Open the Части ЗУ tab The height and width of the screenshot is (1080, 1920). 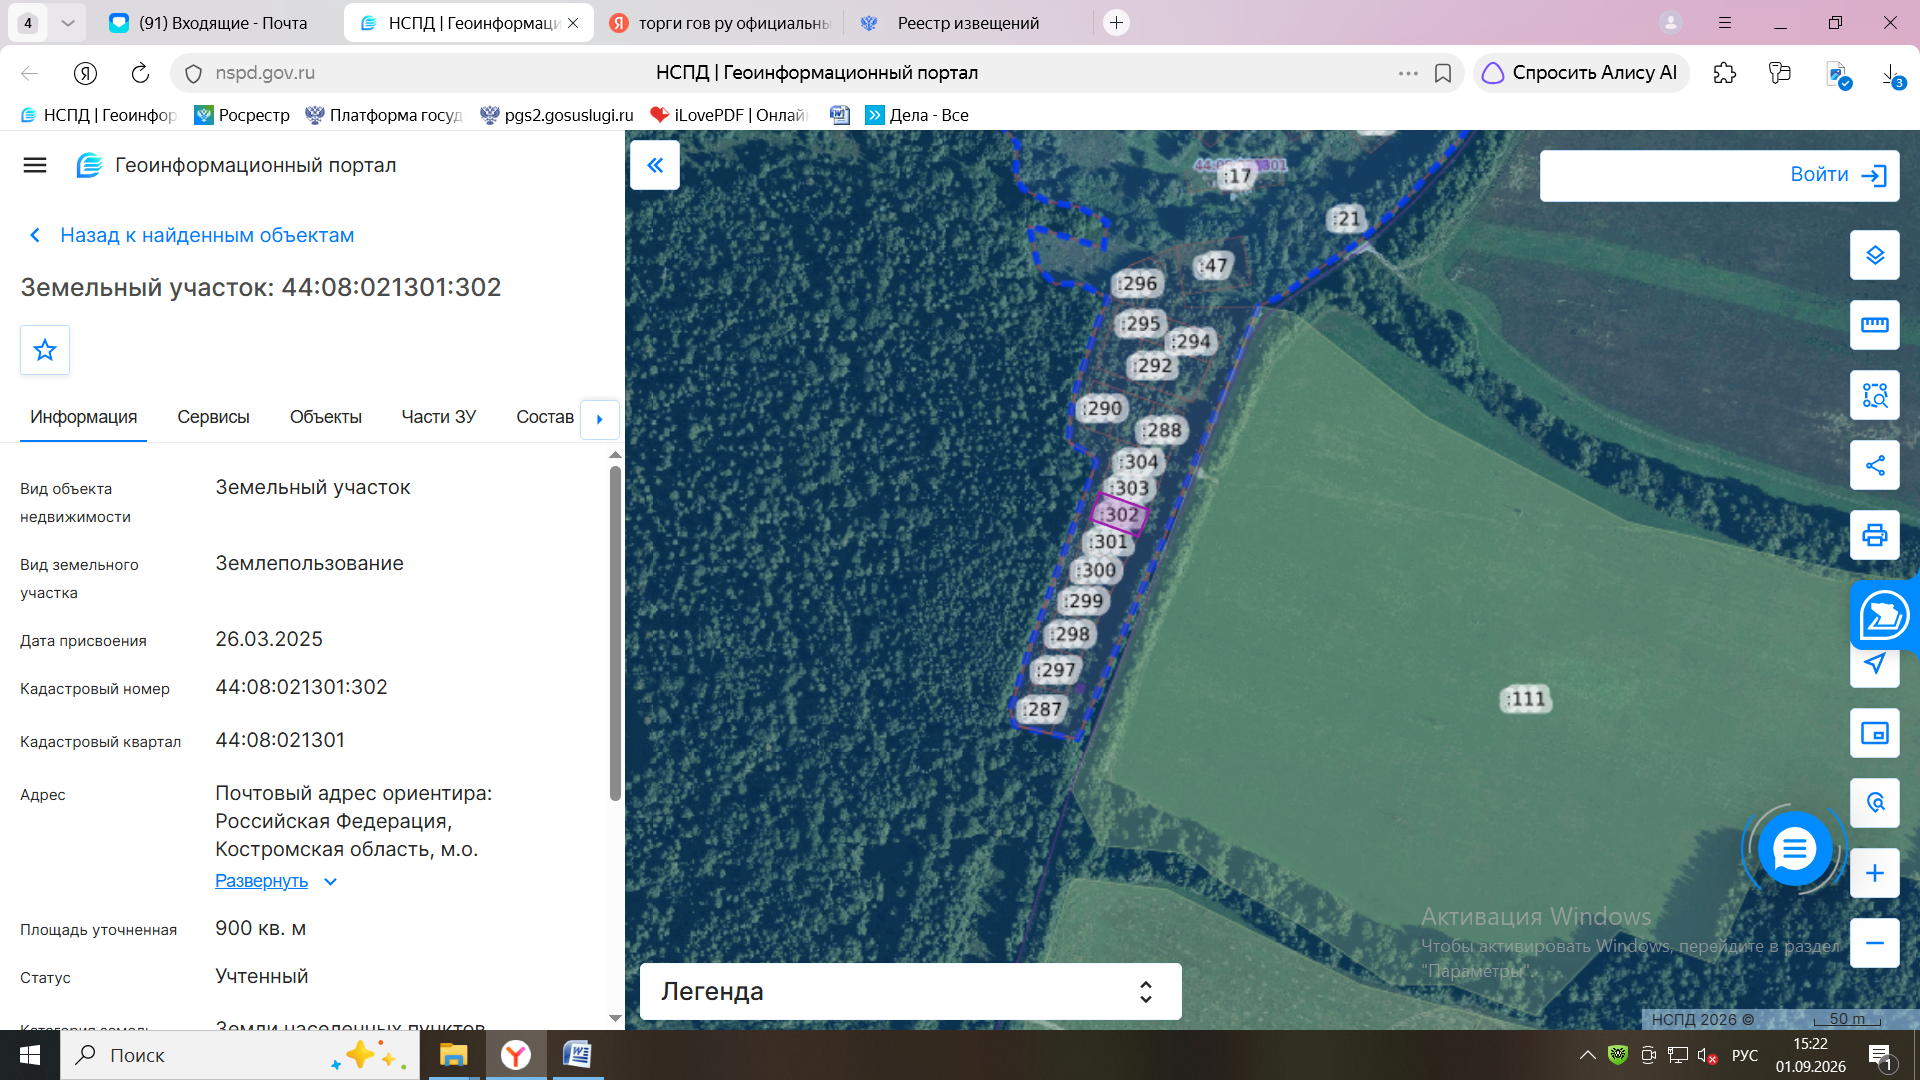coord(438,417)
